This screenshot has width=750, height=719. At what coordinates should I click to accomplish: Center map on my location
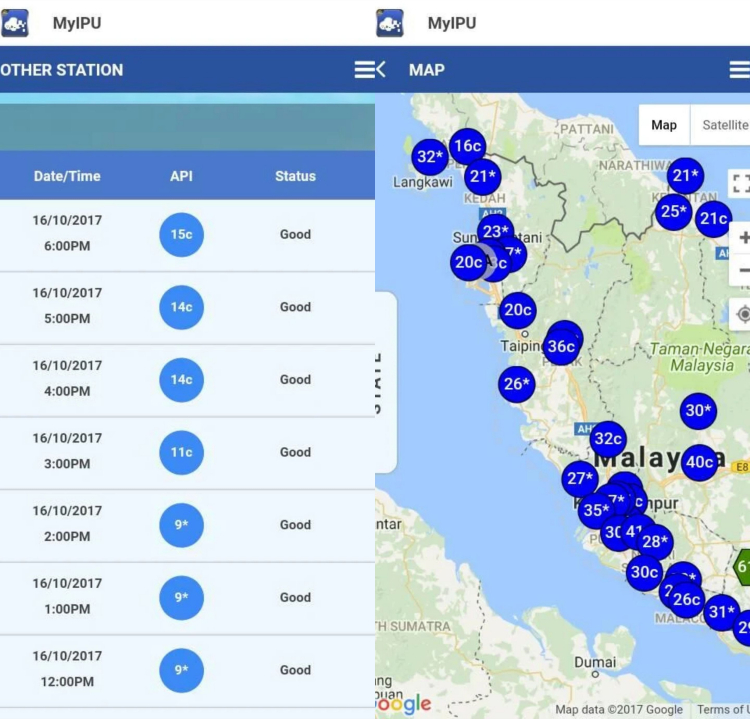pos(741,314)
